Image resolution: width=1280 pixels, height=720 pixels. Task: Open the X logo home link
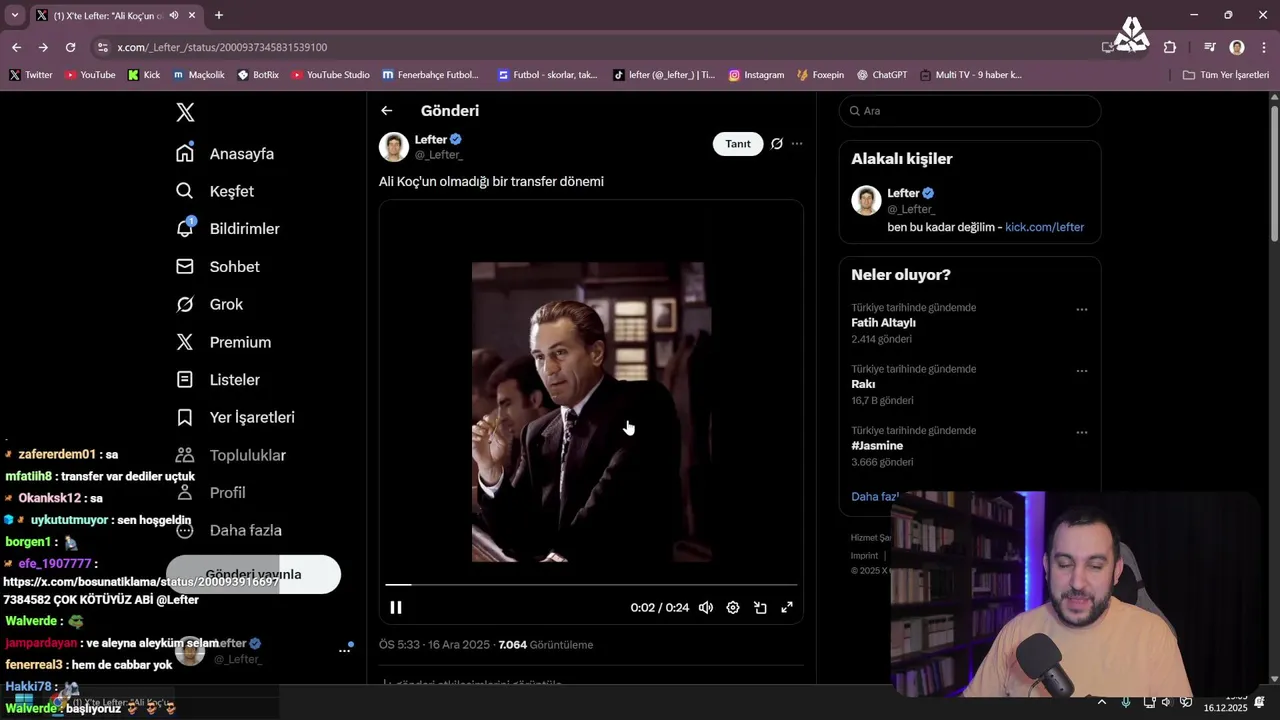pyautogui.click(x=185, y=112)
